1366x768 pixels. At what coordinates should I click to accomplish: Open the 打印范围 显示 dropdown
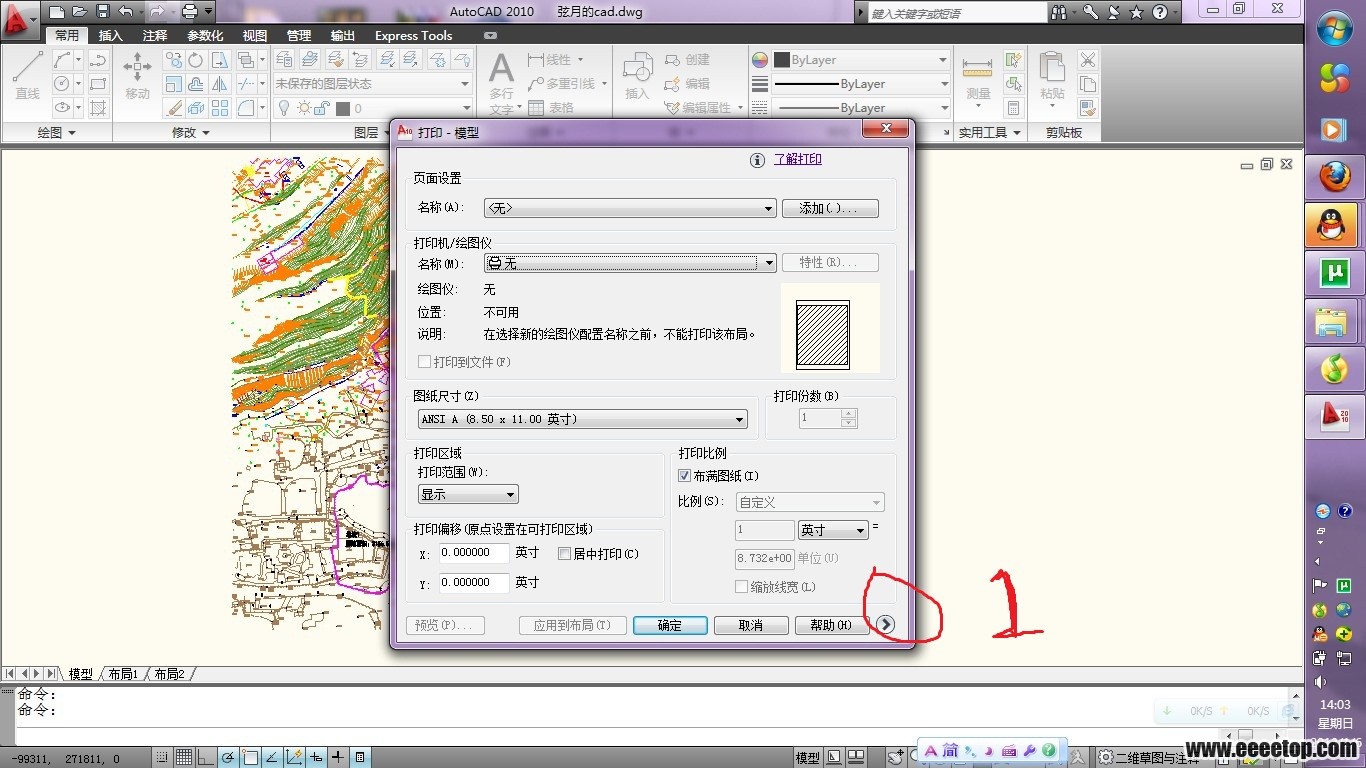coord(468,494)
